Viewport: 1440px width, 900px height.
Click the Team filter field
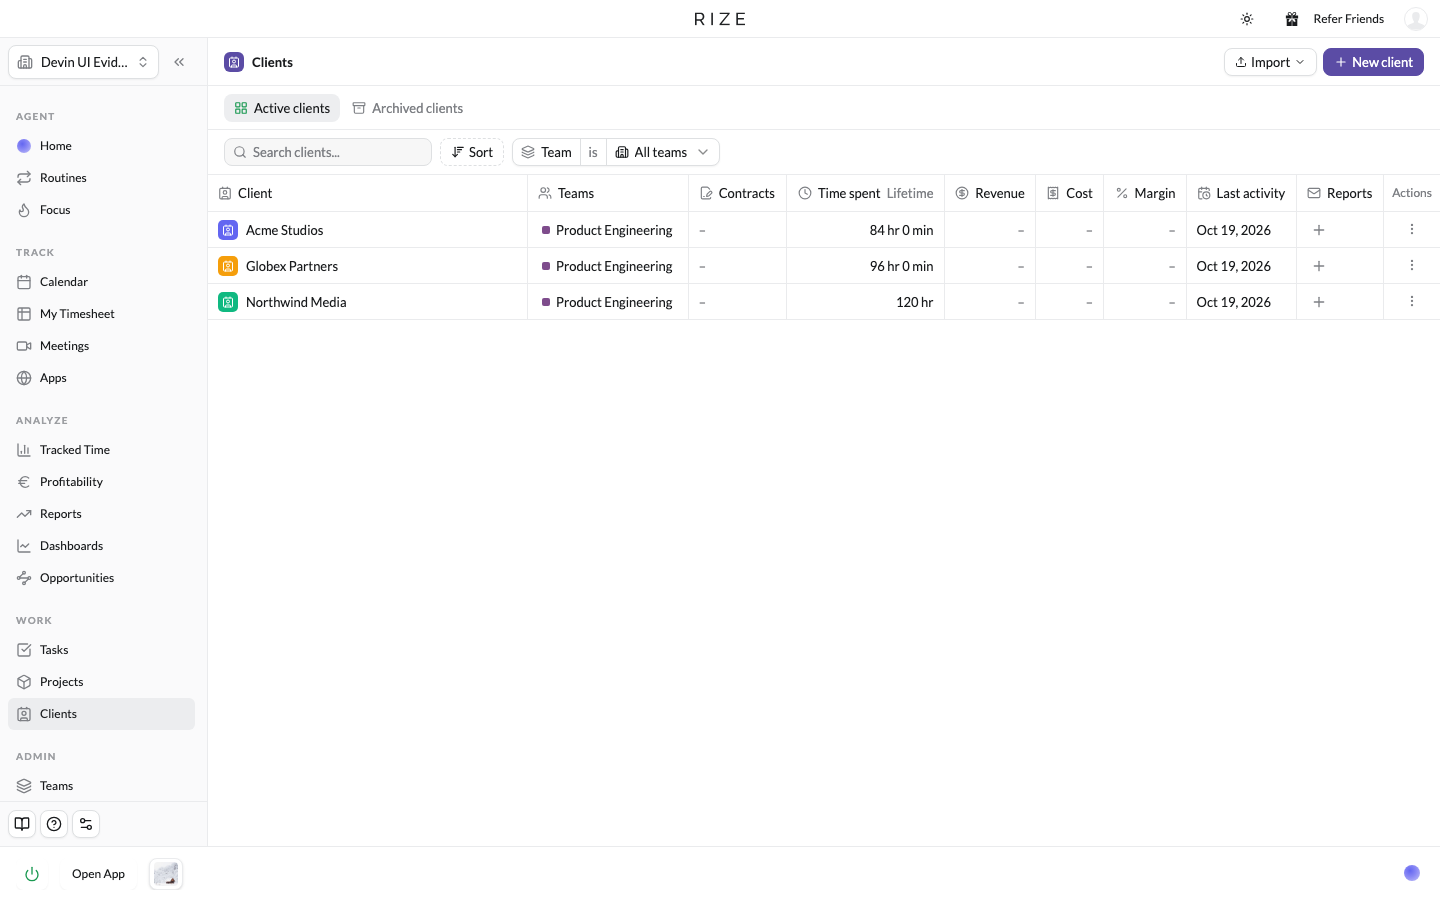(x=547, y=152)
